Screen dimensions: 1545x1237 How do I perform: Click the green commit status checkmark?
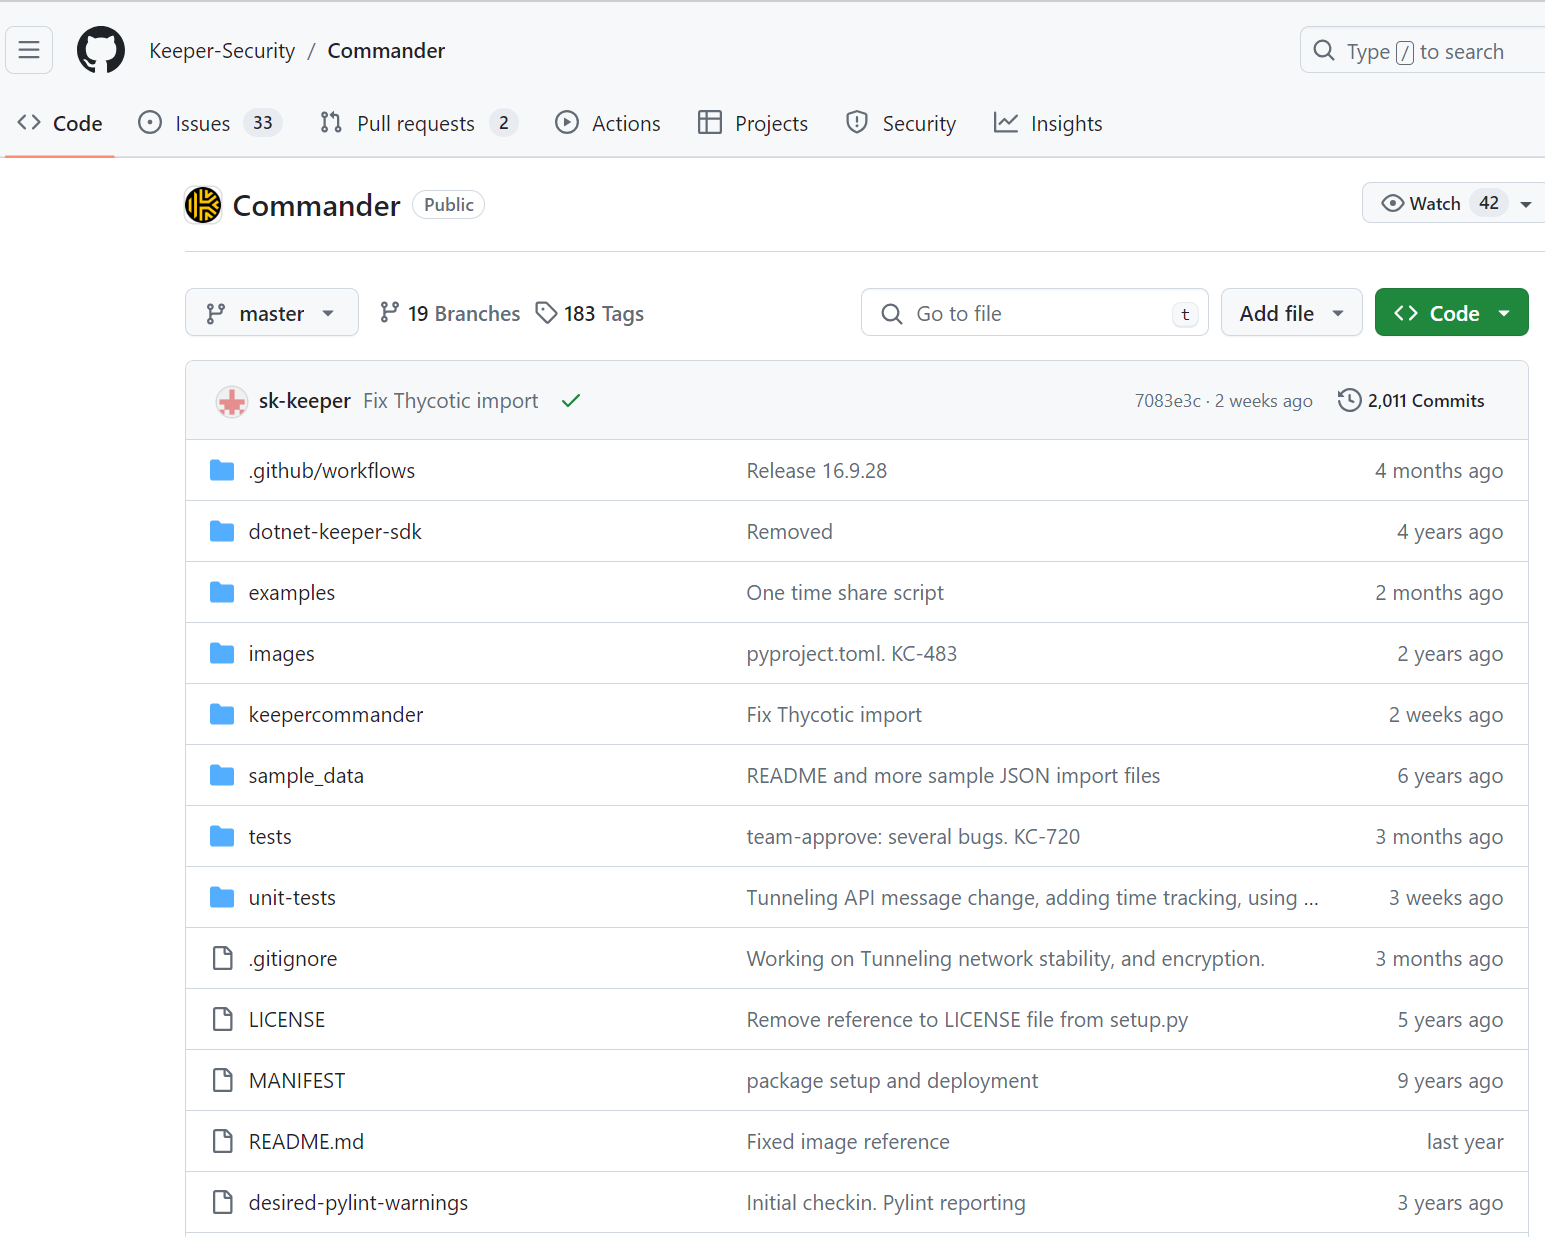pos(571,401)
